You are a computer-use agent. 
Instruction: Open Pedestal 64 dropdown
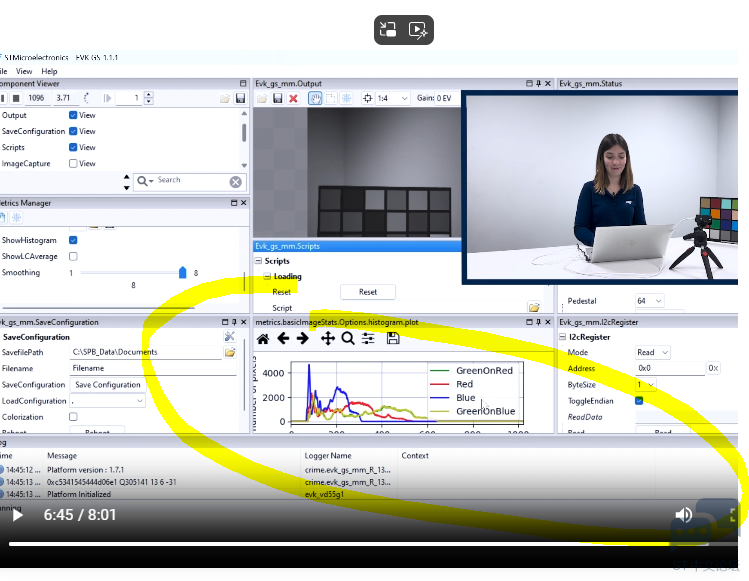650,301
